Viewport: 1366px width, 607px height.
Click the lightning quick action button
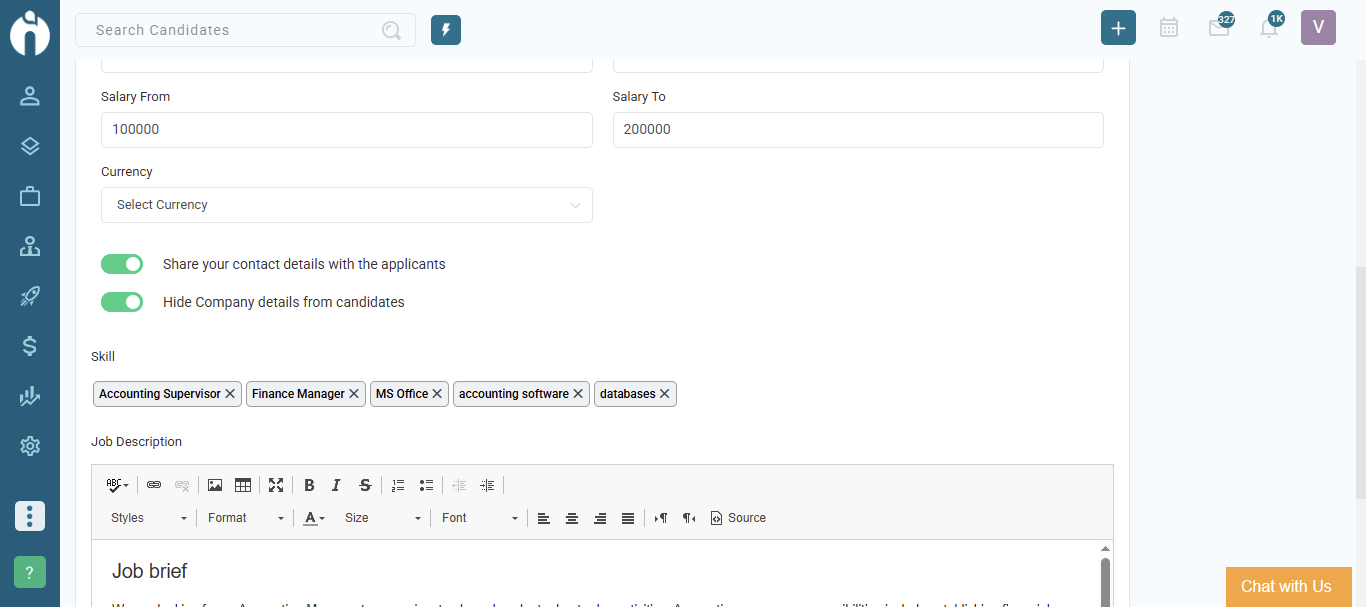[446, 30]
